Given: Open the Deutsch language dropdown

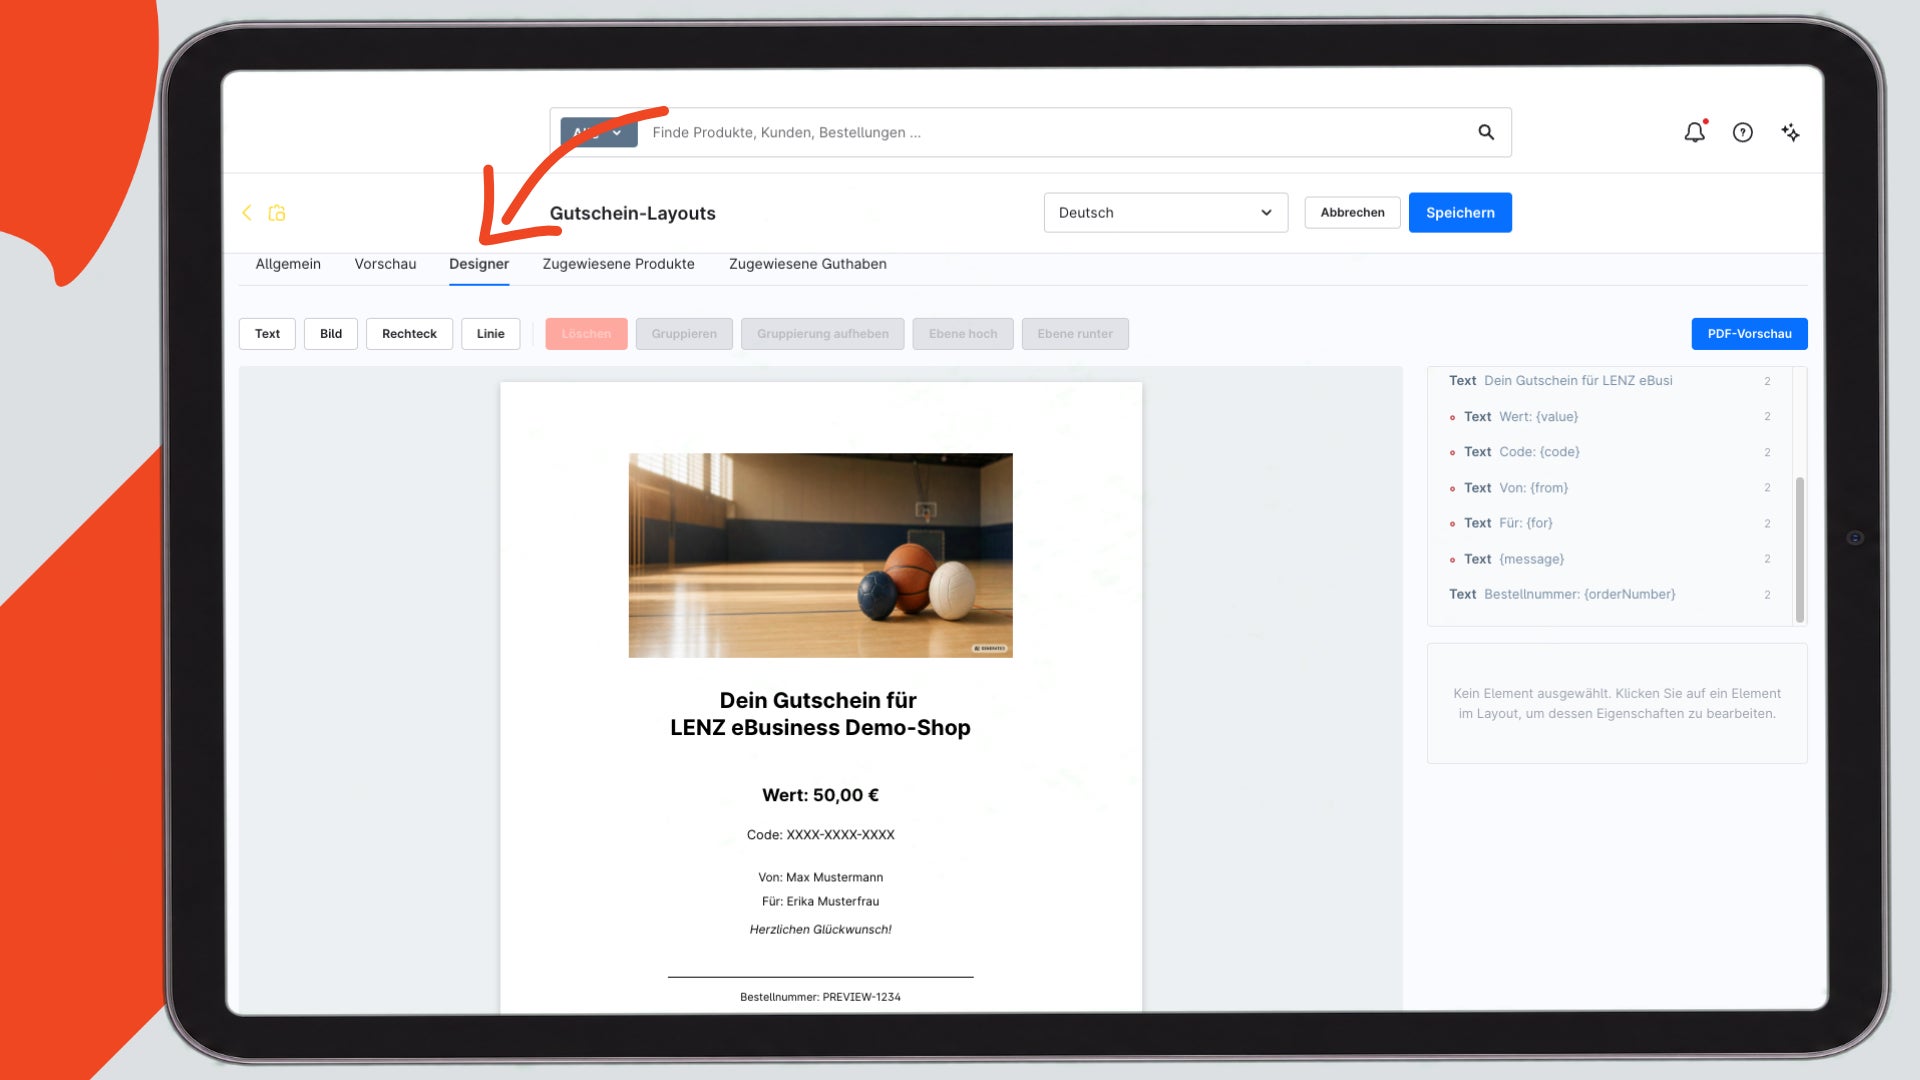Looking at the screenshot, I should click(x=1166, y=213).
